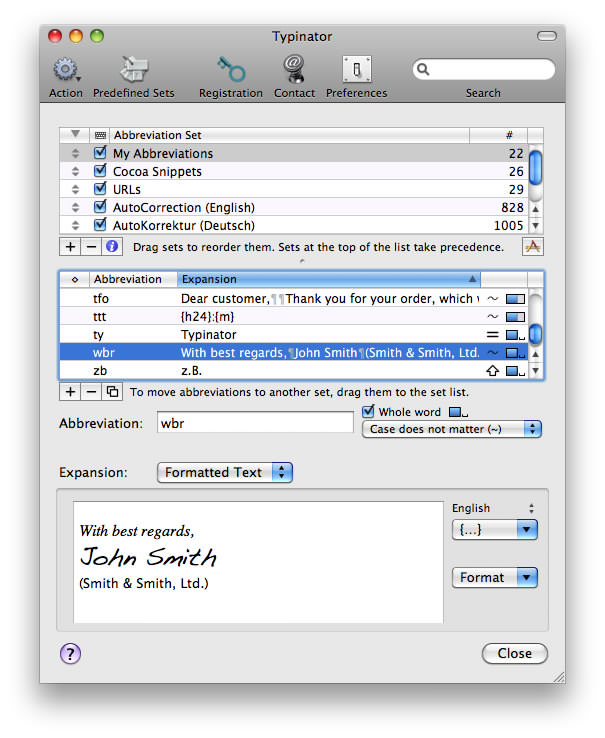Open Preferences switch icon
The width and height of the screenshot is (605, 738).
(x=356, y=70)
